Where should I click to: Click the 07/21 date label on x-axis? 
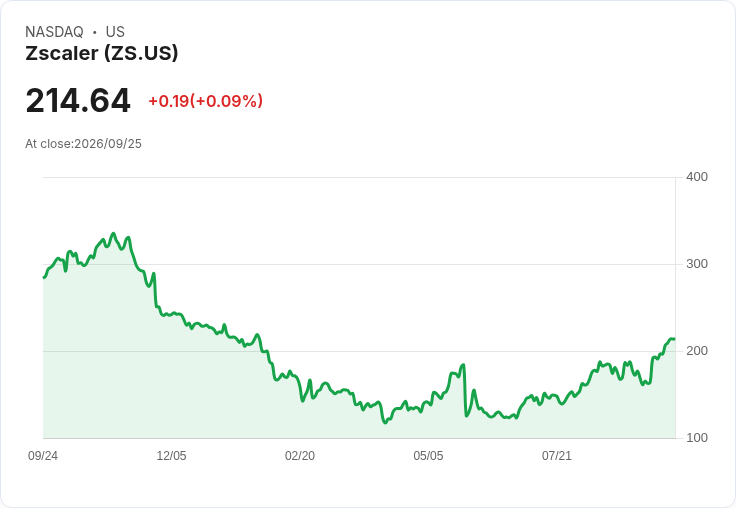557,456
